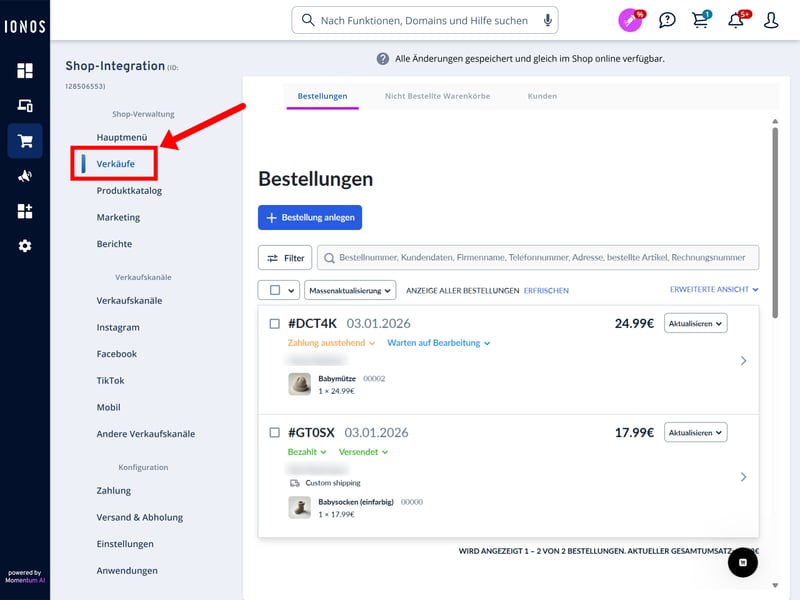Click the ERFRISCHEN link

coord(546,291)
